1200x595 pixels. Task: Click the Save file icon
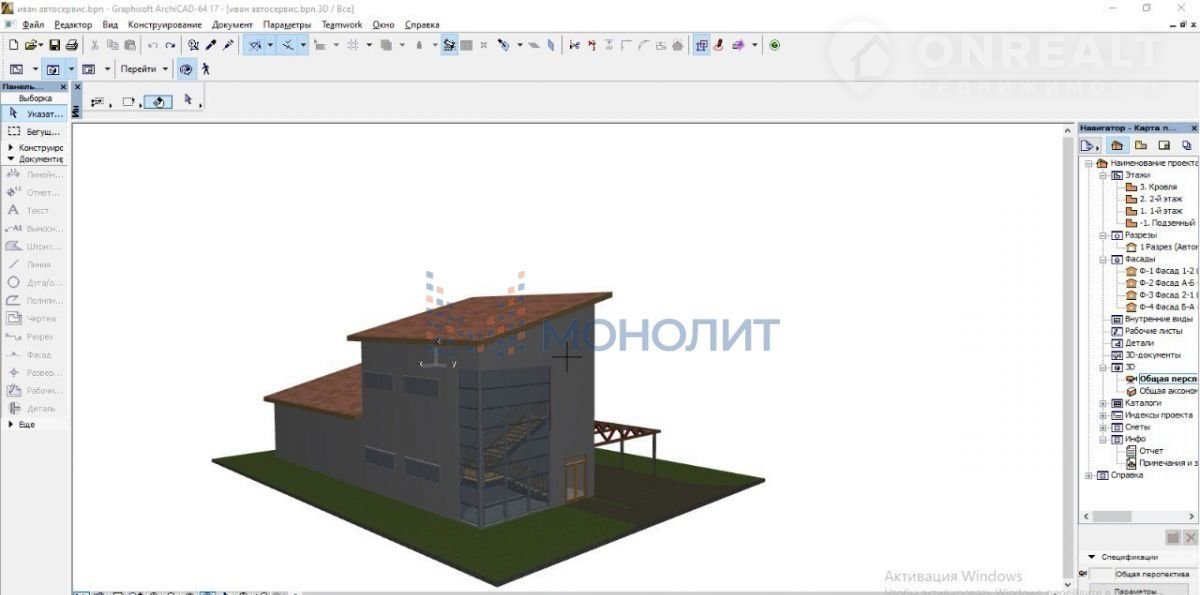pos(55,45)
